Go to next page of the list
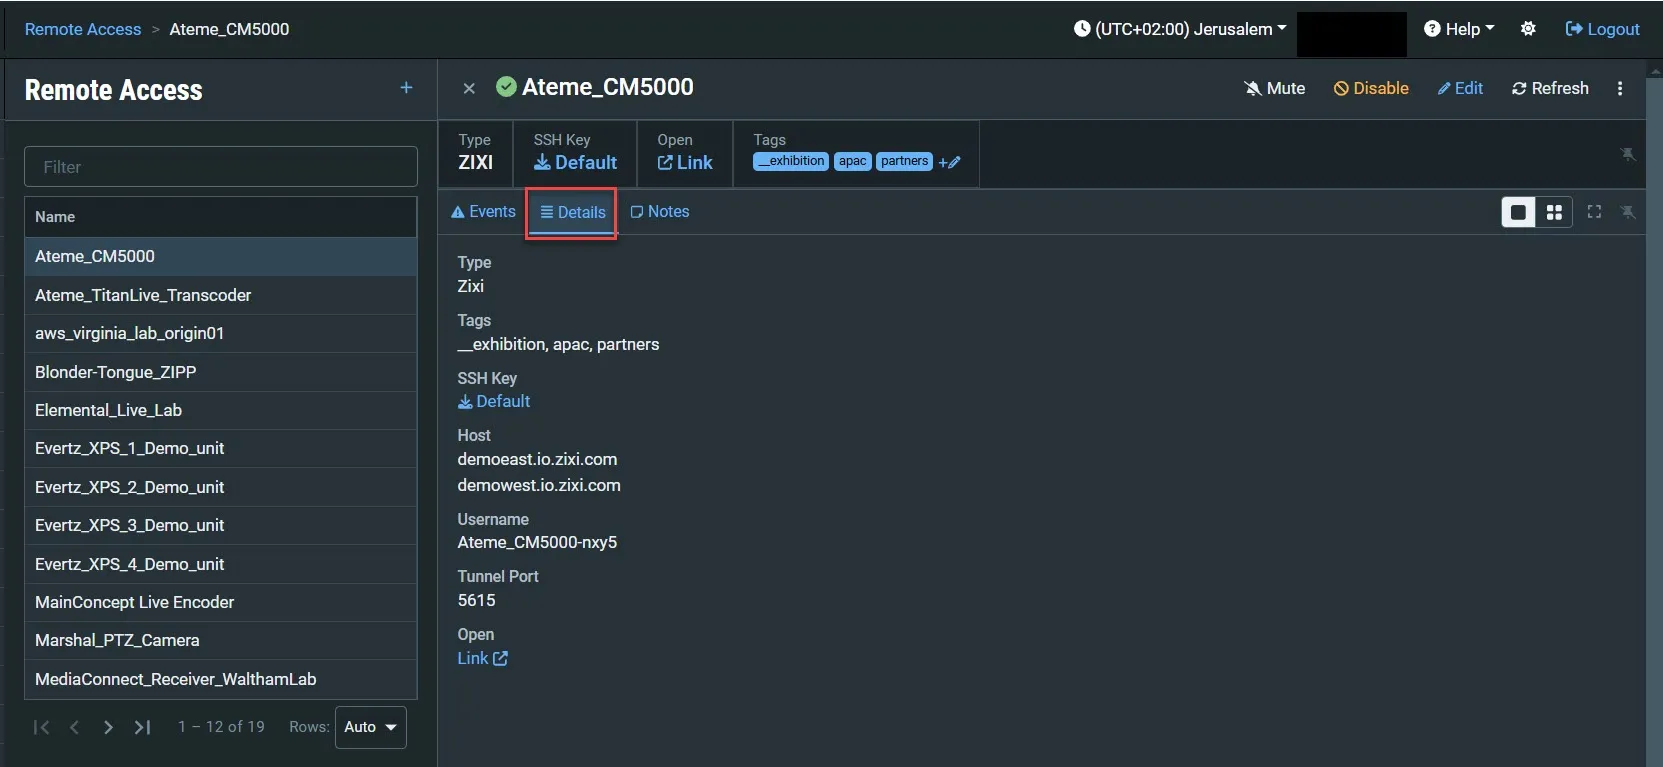The image size is (1663, 767). (x=108, y=727)
